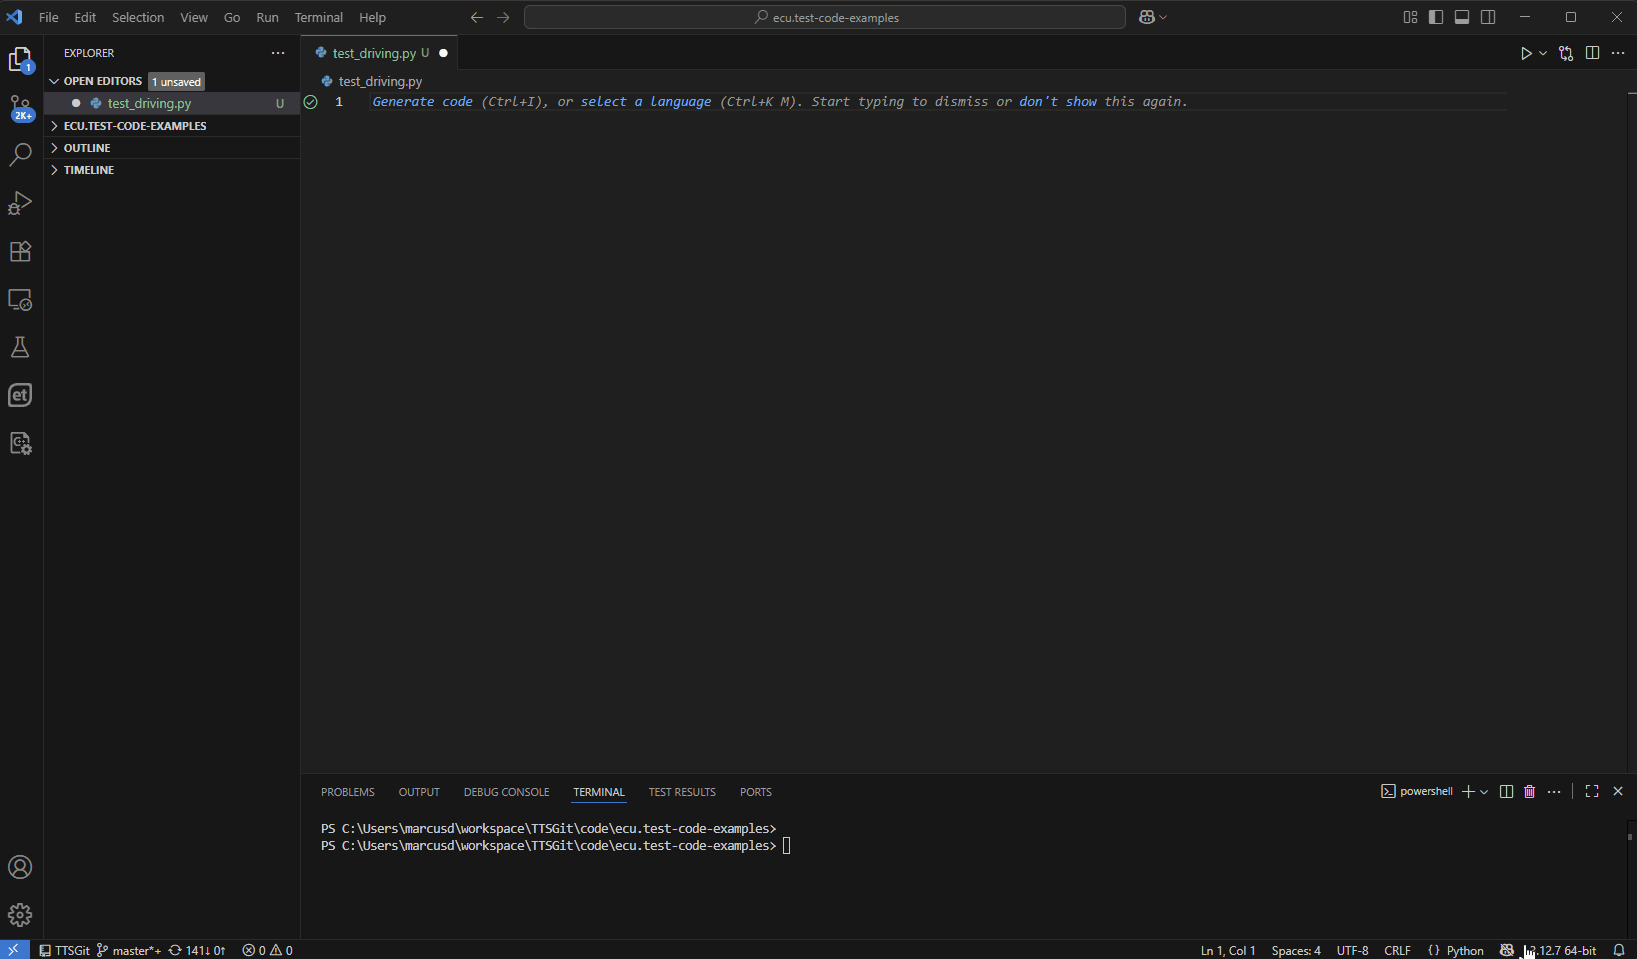Click the command center search box
The height and width of the screenshot is (959, 1637).
click(x=825, y=17)
